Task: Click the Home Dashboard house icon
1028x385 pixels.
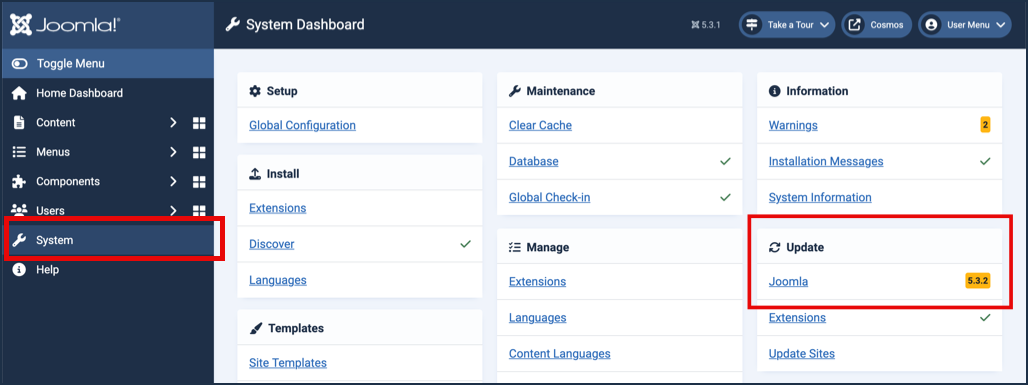Action: [20, 93]
